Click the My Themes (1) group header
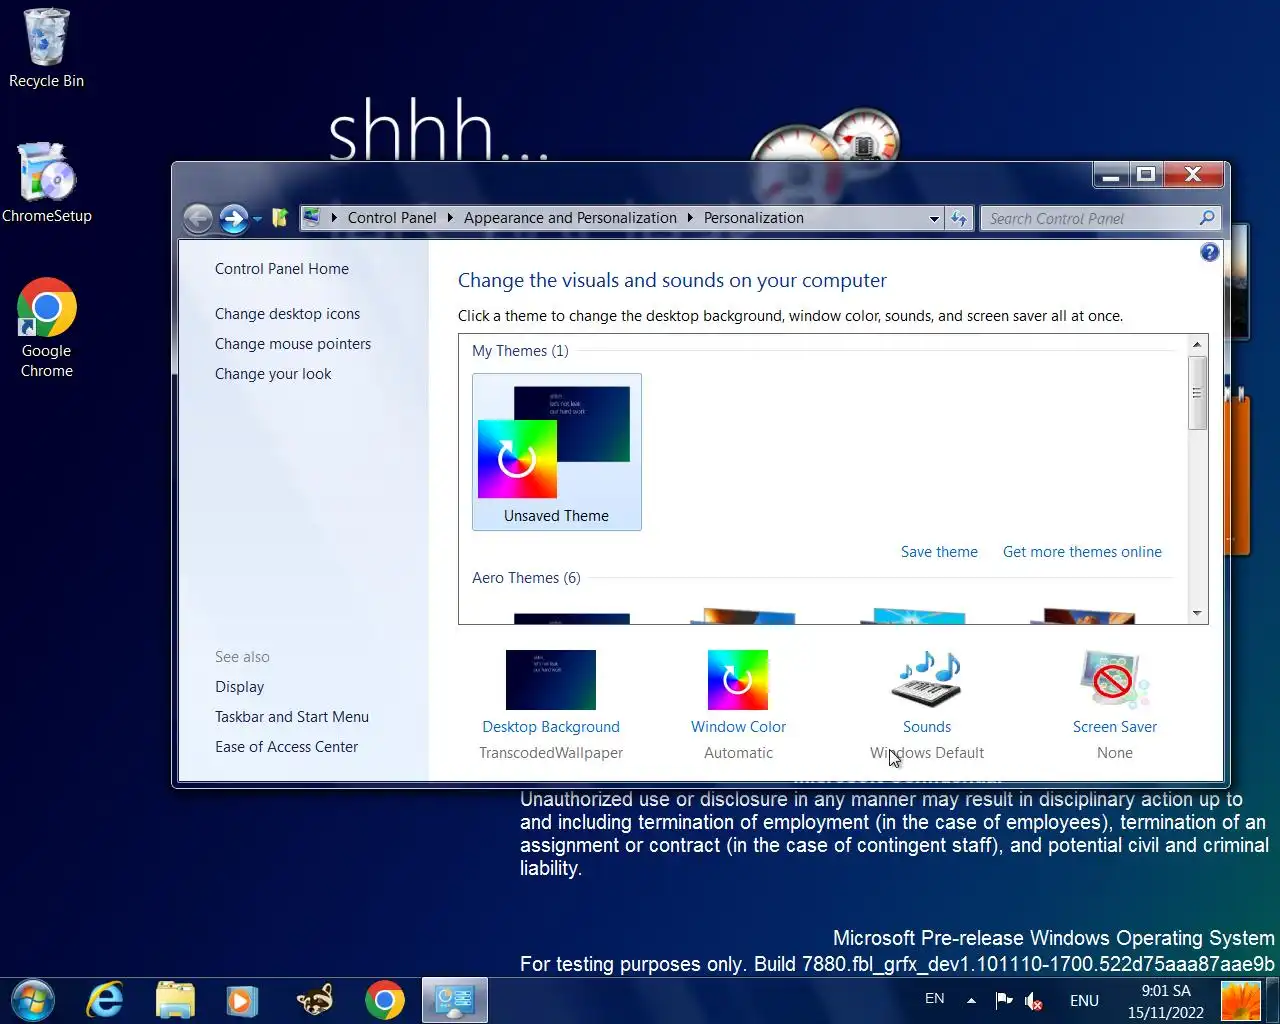 click(520, 351)
